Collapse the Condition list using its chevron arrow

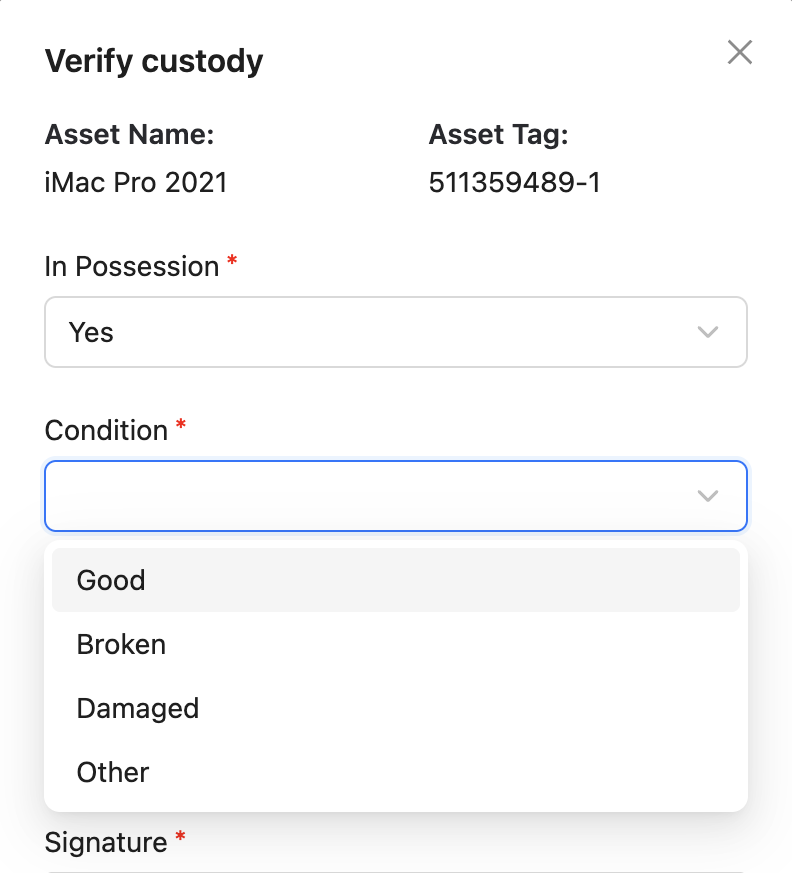pyautogui.click(x=707, y=496)
